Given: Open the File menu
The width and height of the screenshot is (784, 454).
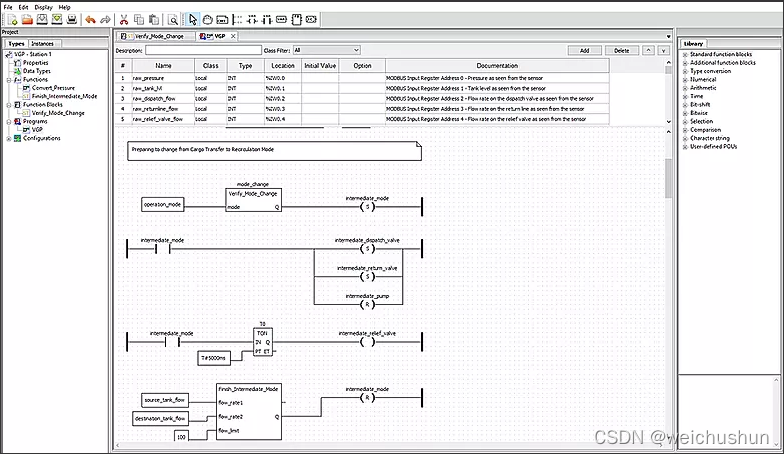Looking at the screenshot, I should coord(8,7).
